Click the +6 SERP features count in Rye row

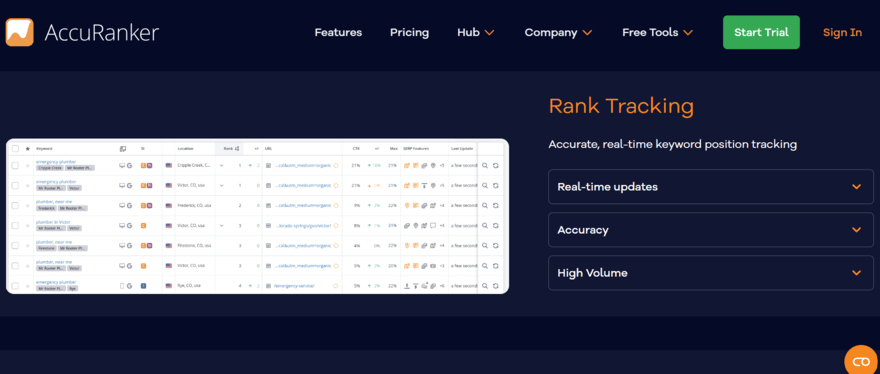point(442,286)
